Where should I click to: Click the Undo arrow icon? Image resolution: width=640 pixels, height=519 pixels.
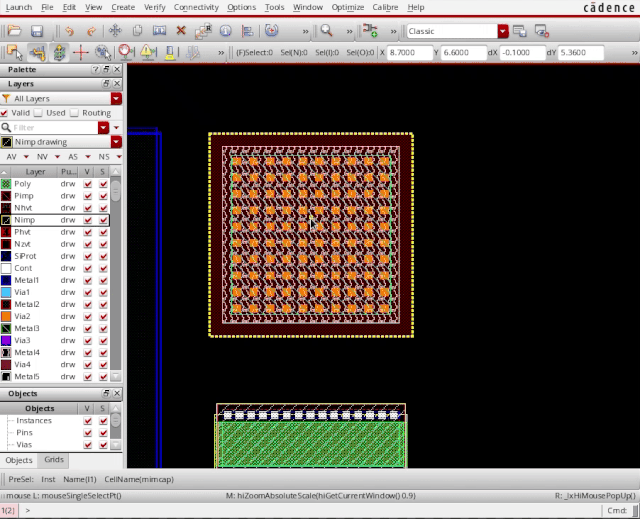69,31
